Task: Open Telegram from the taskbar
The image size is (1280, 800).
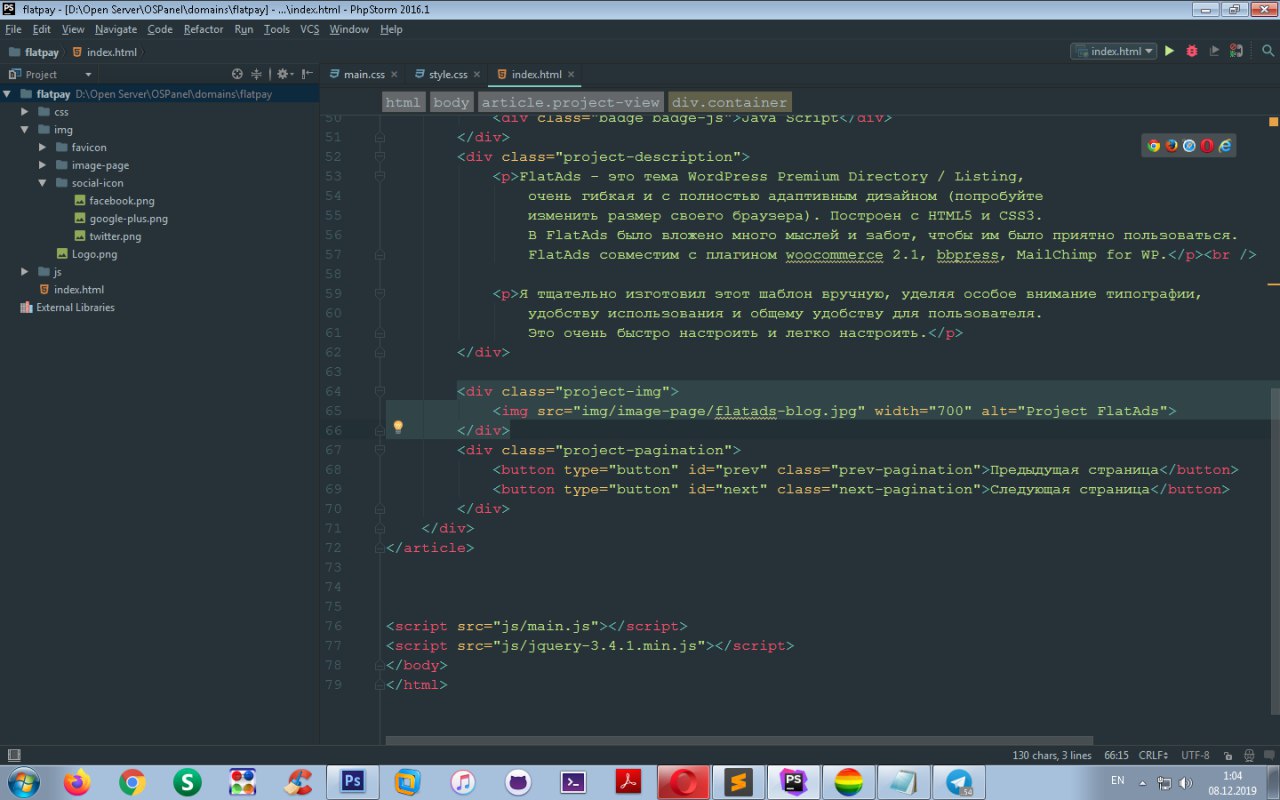Action: pos(960,782)
